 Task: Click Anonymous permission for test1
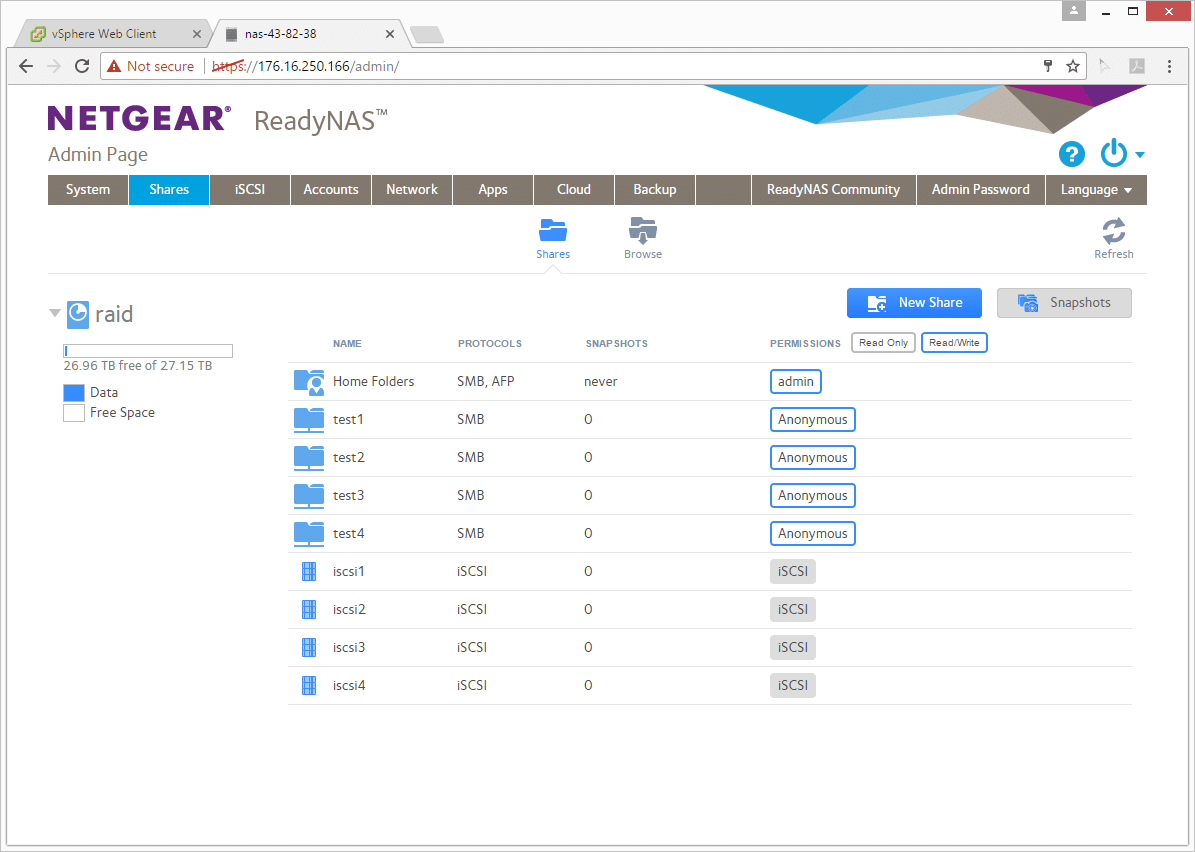click(812, 420)
